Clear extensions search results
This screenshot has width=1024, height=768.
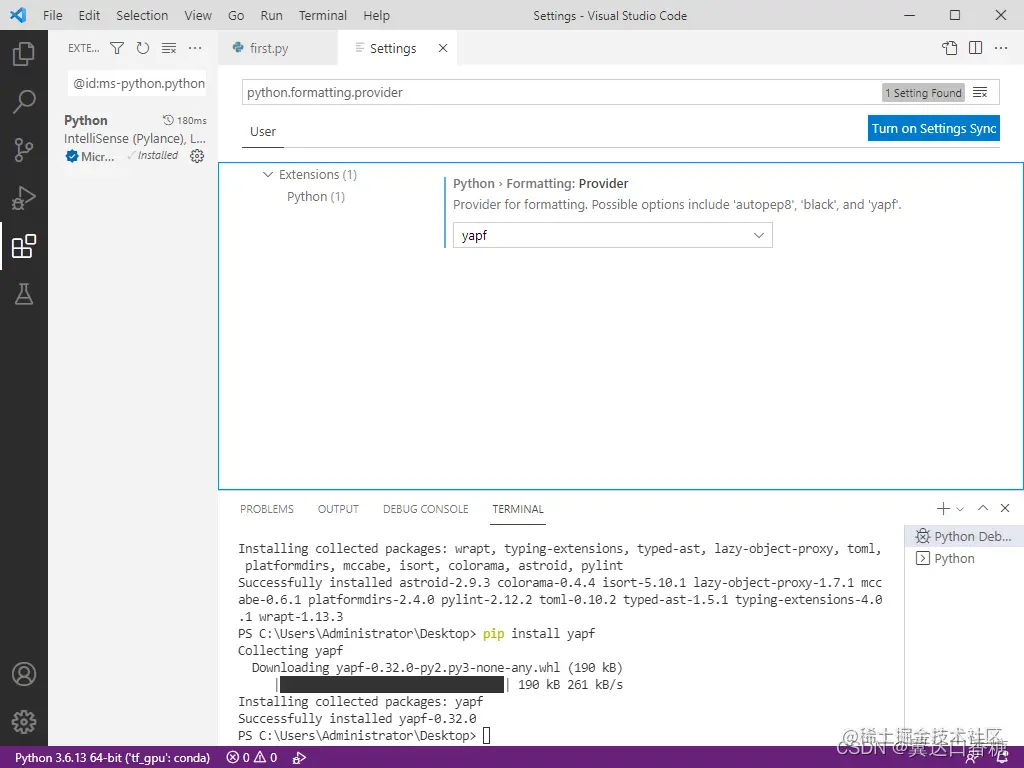[x=168, y=48]
